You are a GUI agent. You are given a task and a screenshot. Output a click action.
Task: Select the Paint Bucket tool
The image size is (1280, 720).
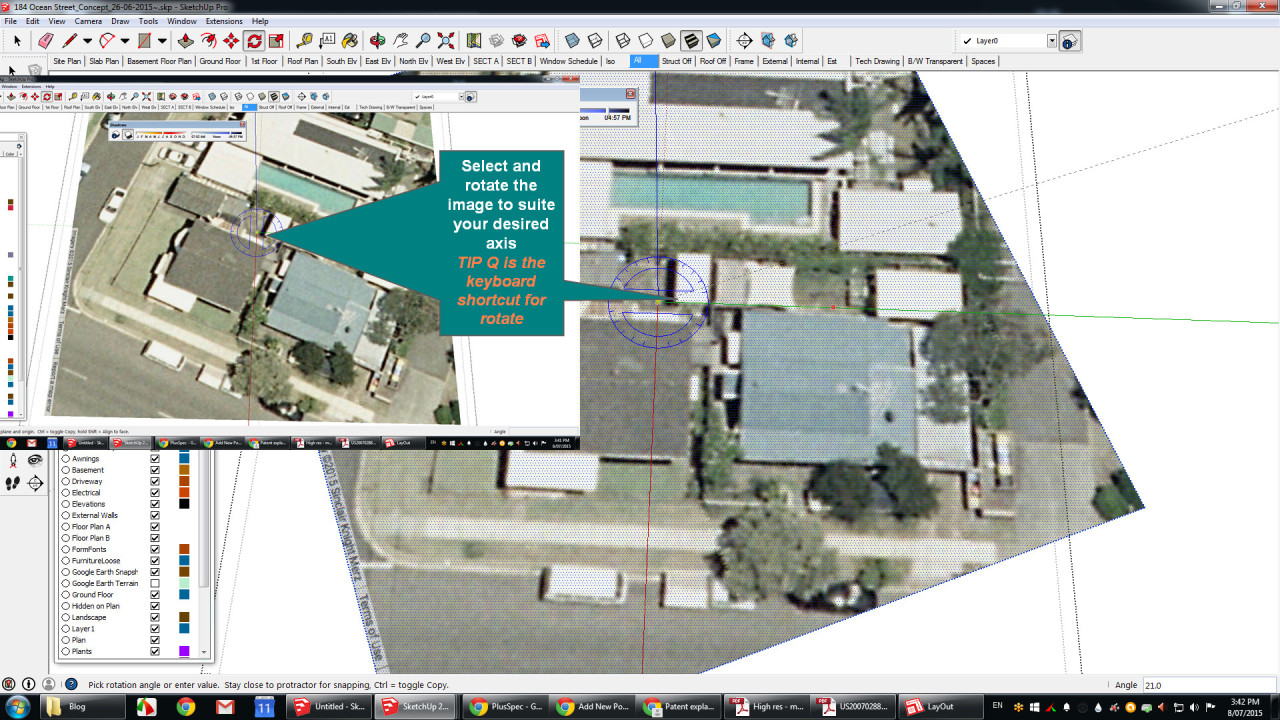pos(350,41)
